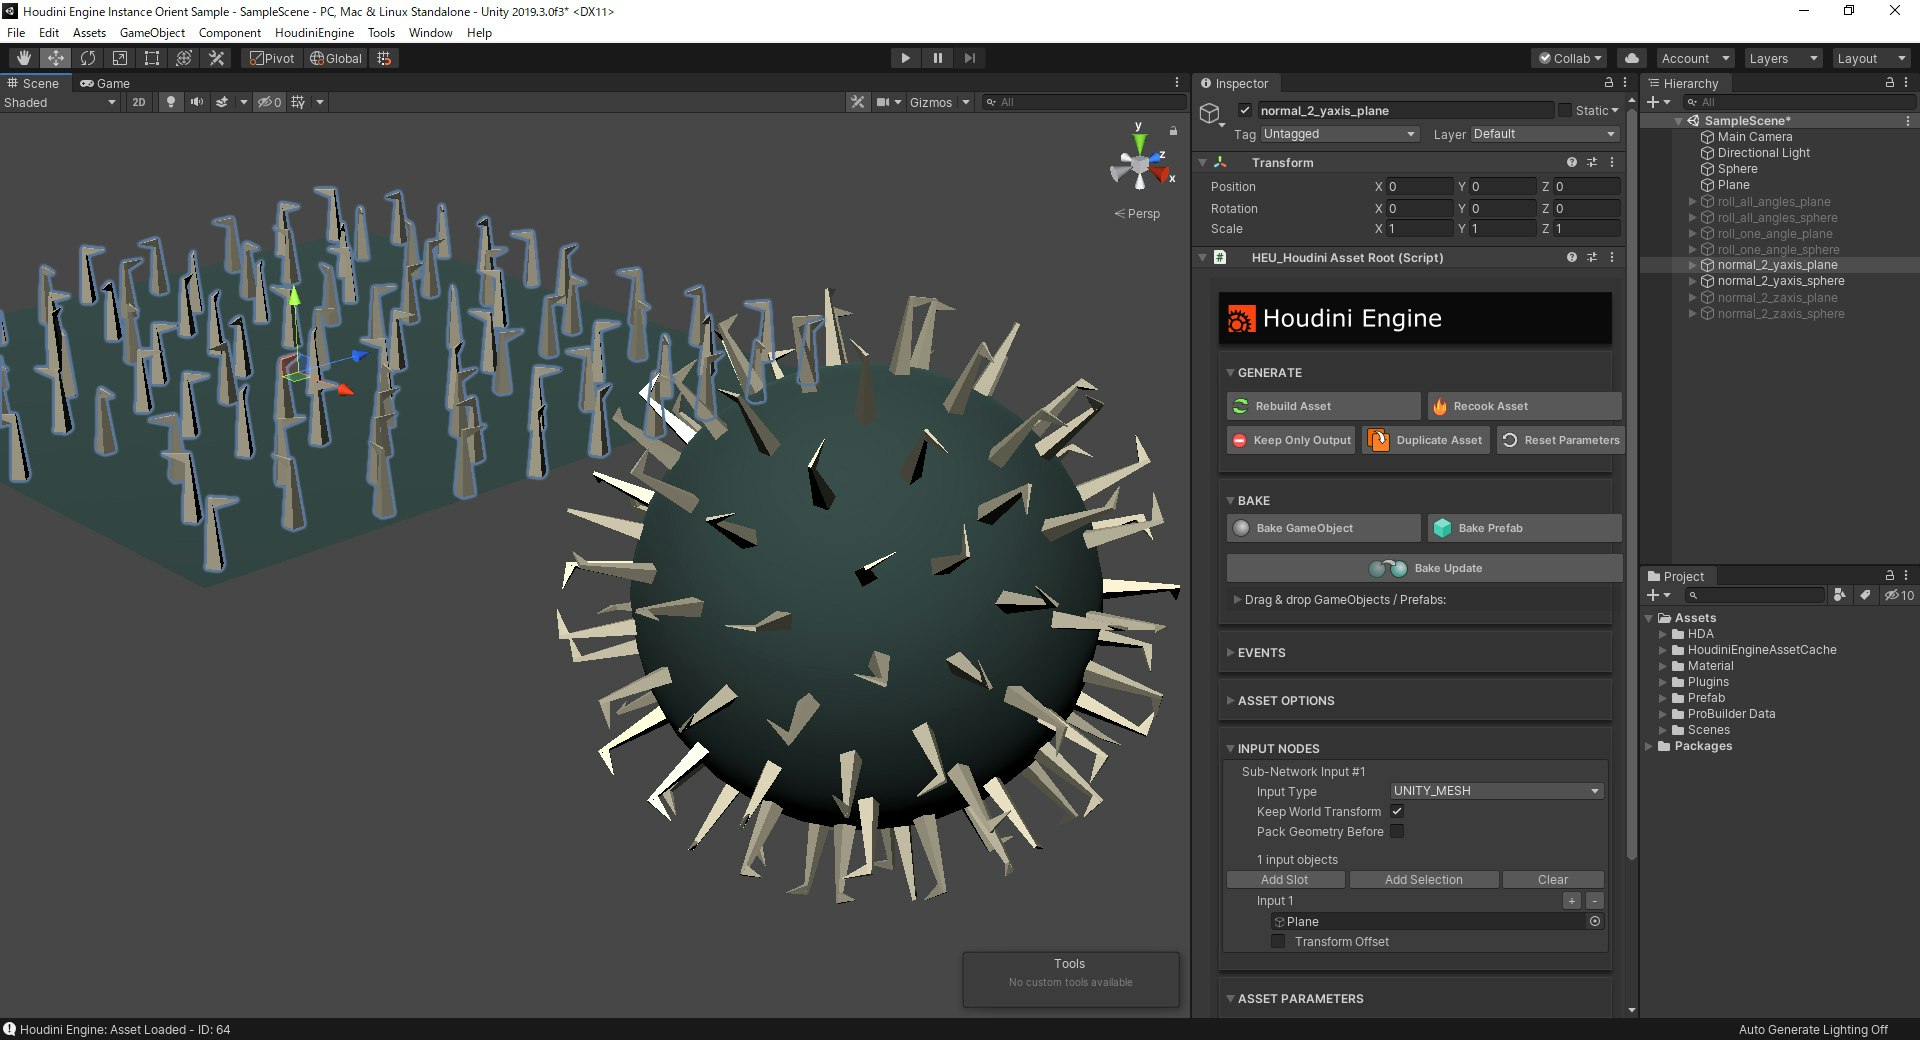Screen dimensions: 1920x1040
Task: Select the Scale tool
Action: click(120, 58)
